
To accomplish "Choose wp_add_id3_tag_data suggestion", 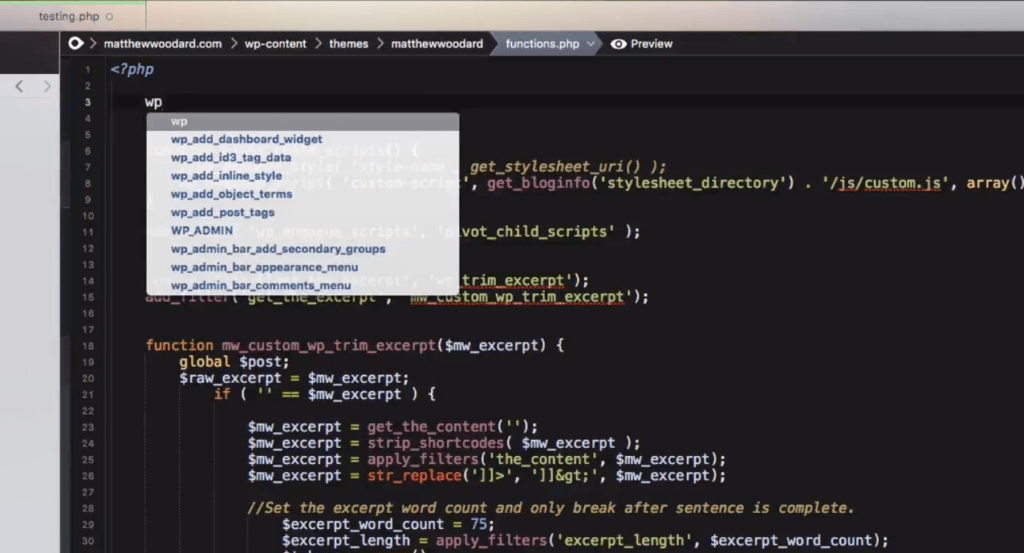I will tap(303, 157).
